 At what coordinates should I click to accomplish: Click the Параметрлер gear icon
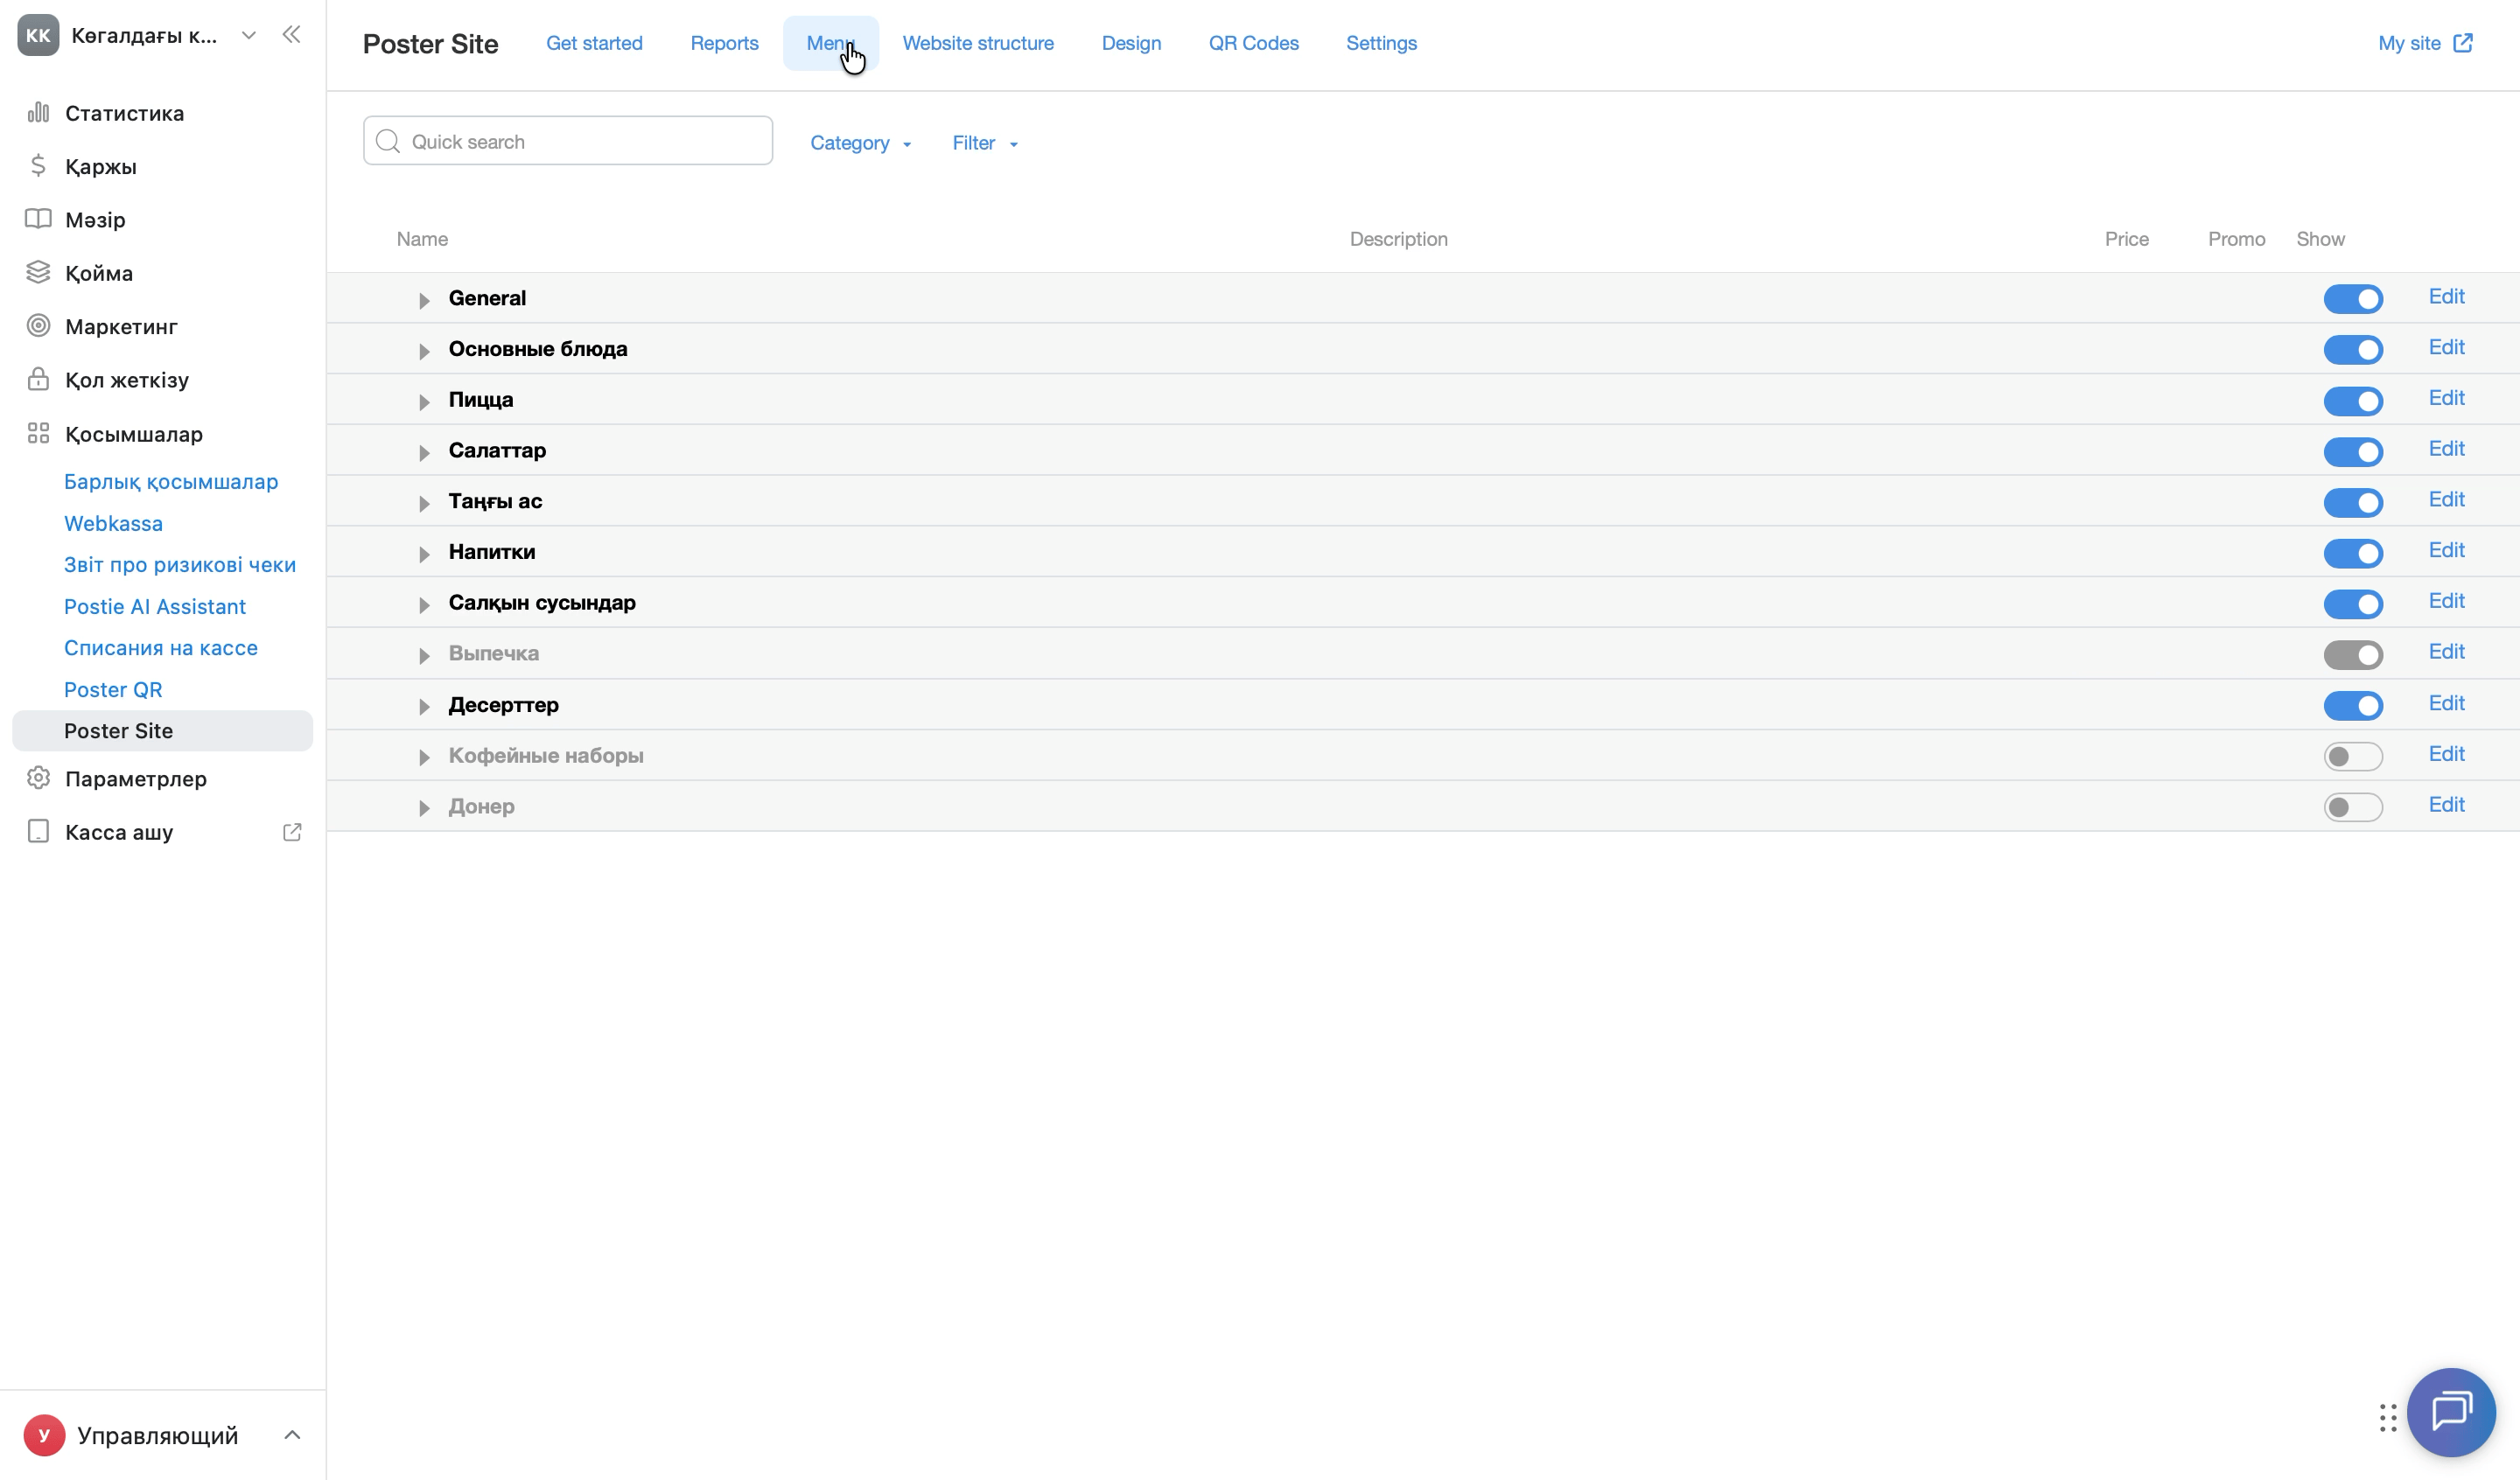pos(38,778)
